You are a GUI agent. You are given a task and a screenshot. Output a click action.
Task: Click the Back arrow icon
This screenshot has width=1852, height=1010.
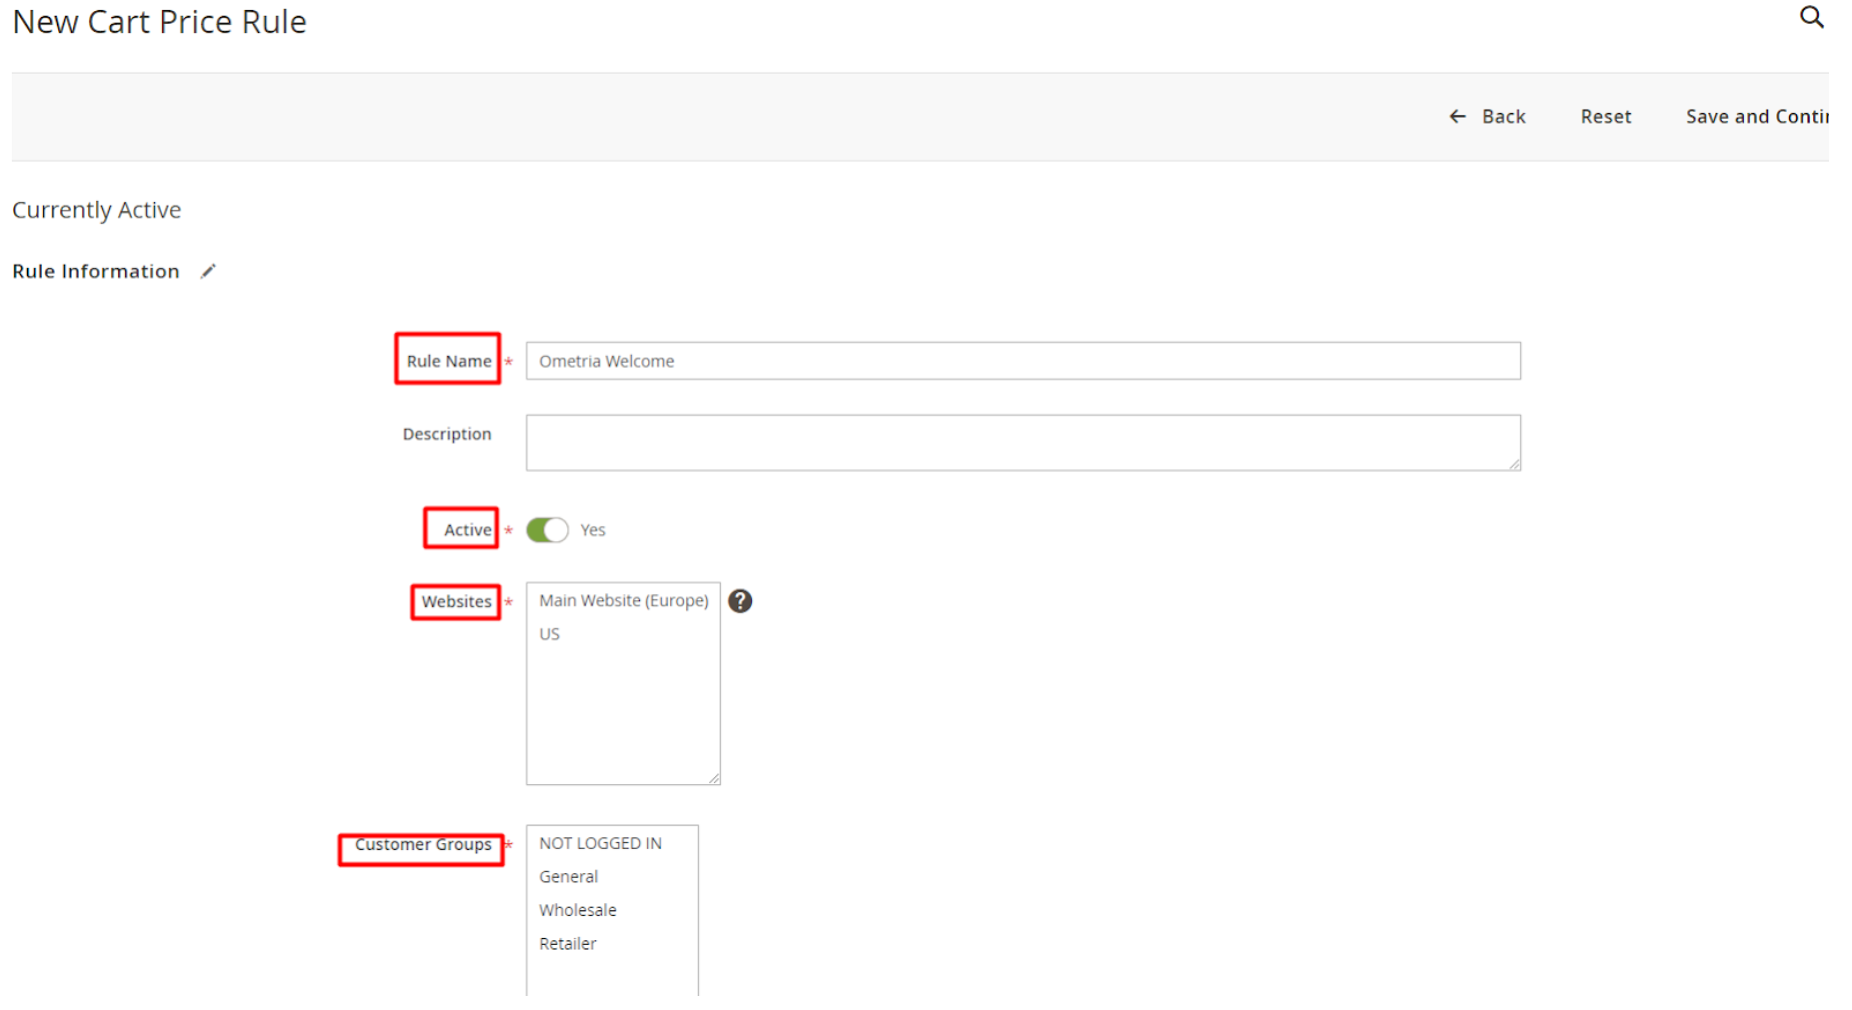click(1457, 117)
